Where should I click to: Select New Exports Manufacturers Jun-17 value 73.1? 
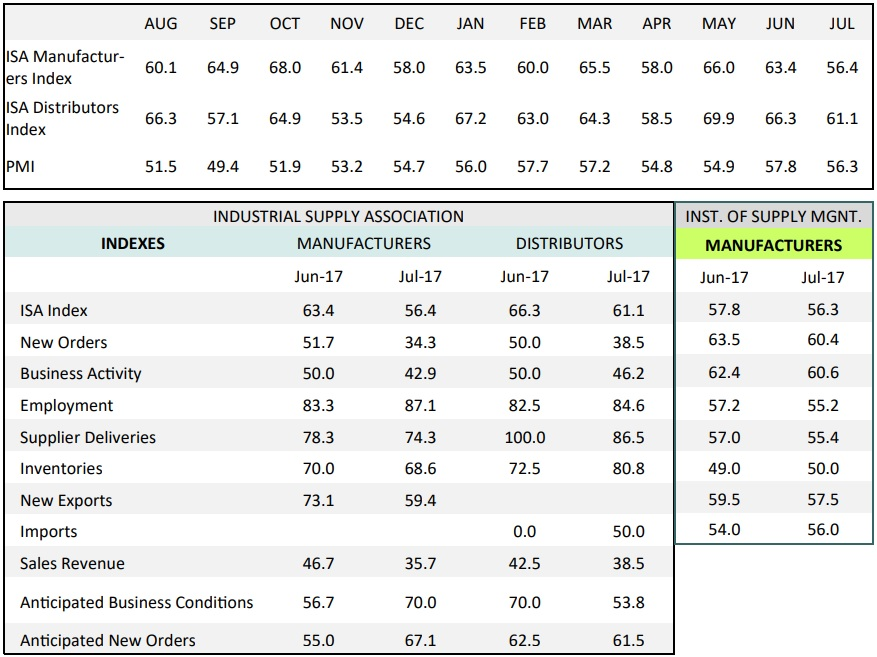point(318,500)
